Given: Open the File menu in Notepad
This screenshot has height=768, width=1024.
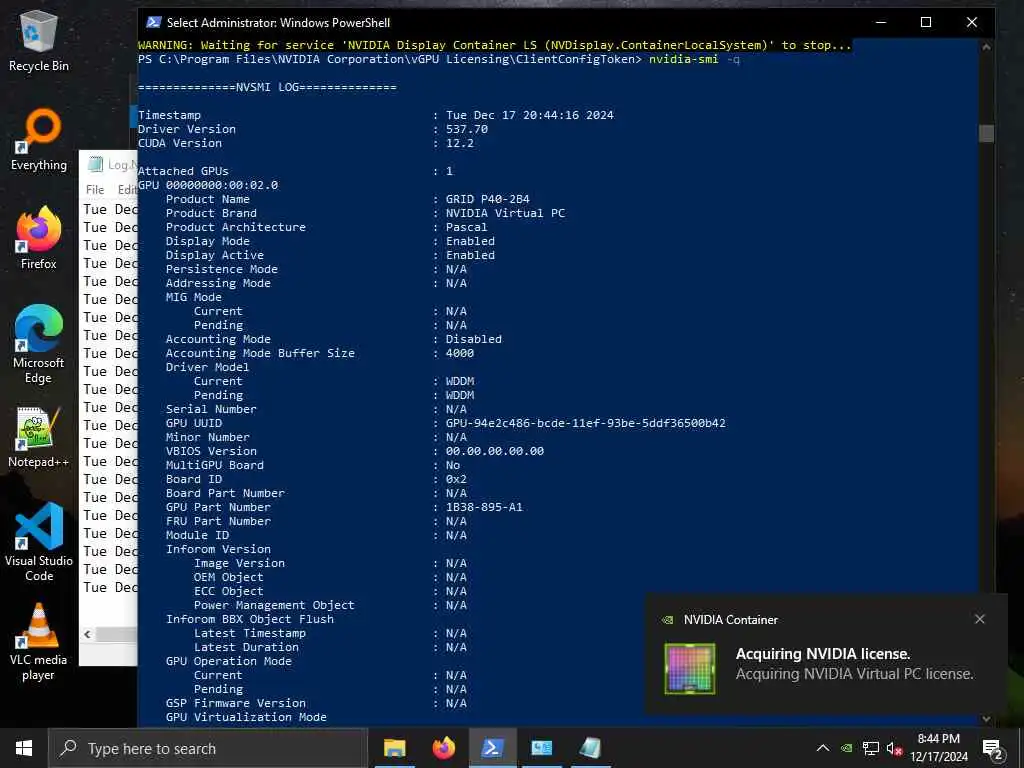Looking at the screenshot, I should click(95, 189).
